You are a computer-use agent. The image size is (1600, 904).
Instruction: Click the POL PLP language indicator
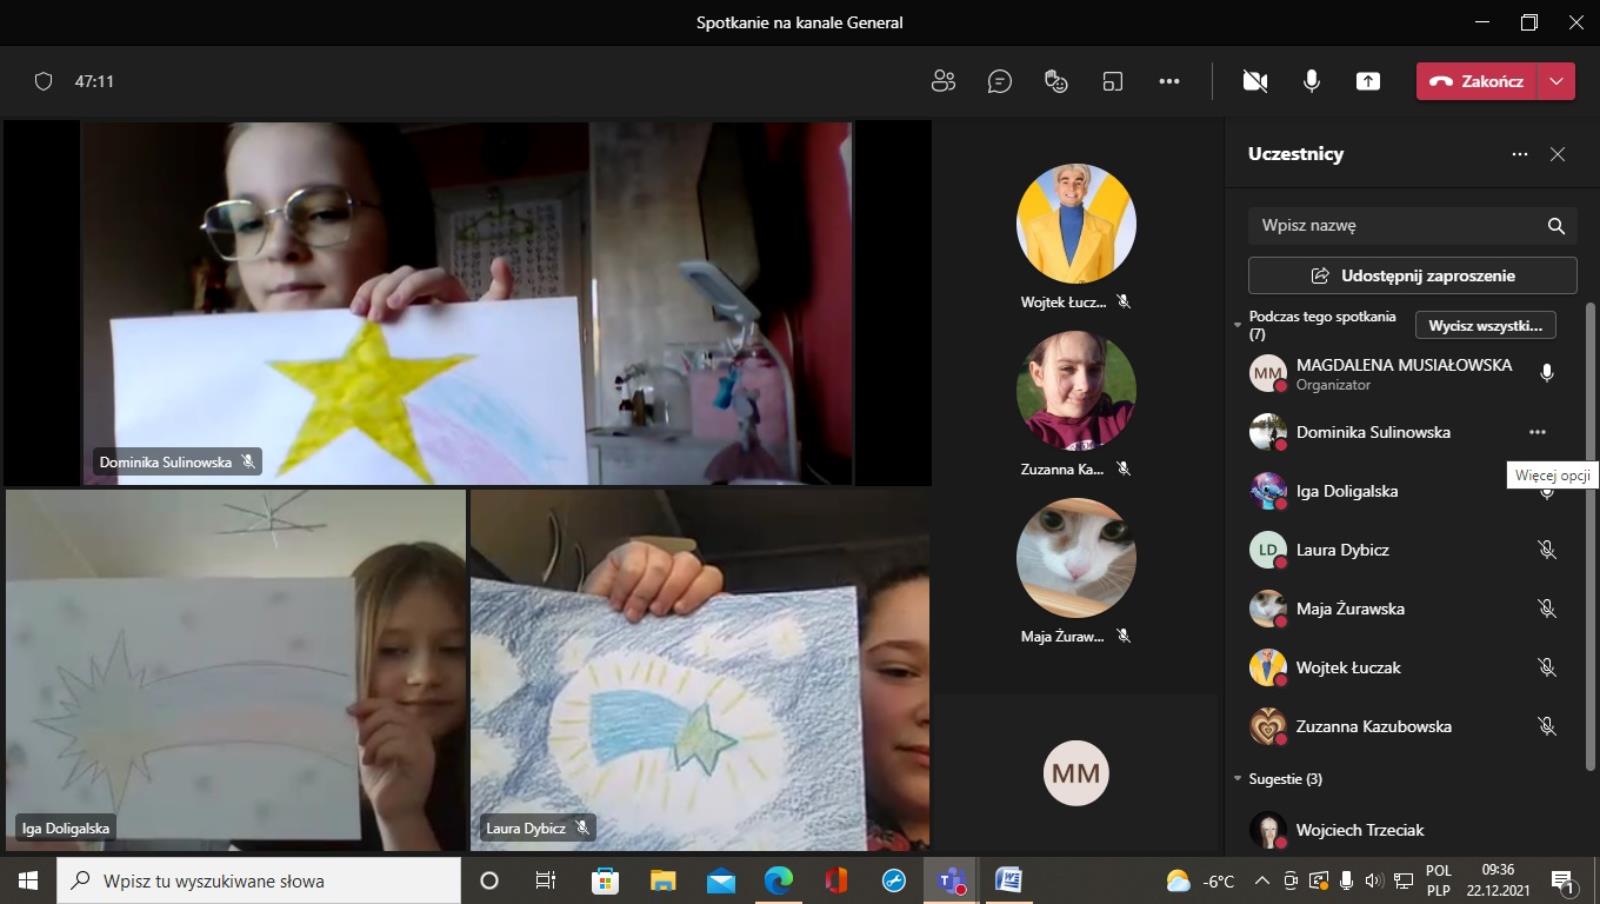tap(1438, 880)
